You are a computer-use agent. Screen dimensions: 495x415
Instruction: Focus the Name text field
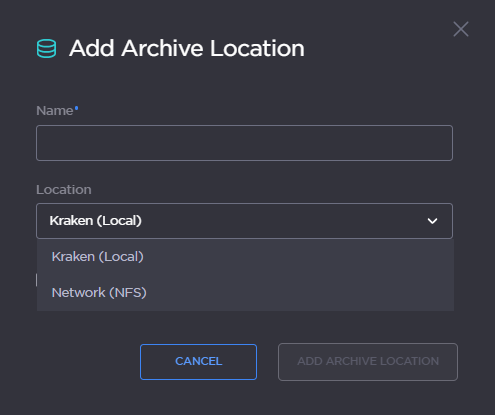pos(244,143)
